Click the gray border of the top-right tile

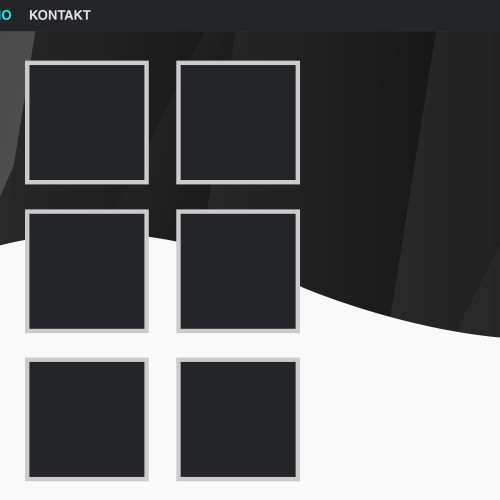tap(238, 63)
